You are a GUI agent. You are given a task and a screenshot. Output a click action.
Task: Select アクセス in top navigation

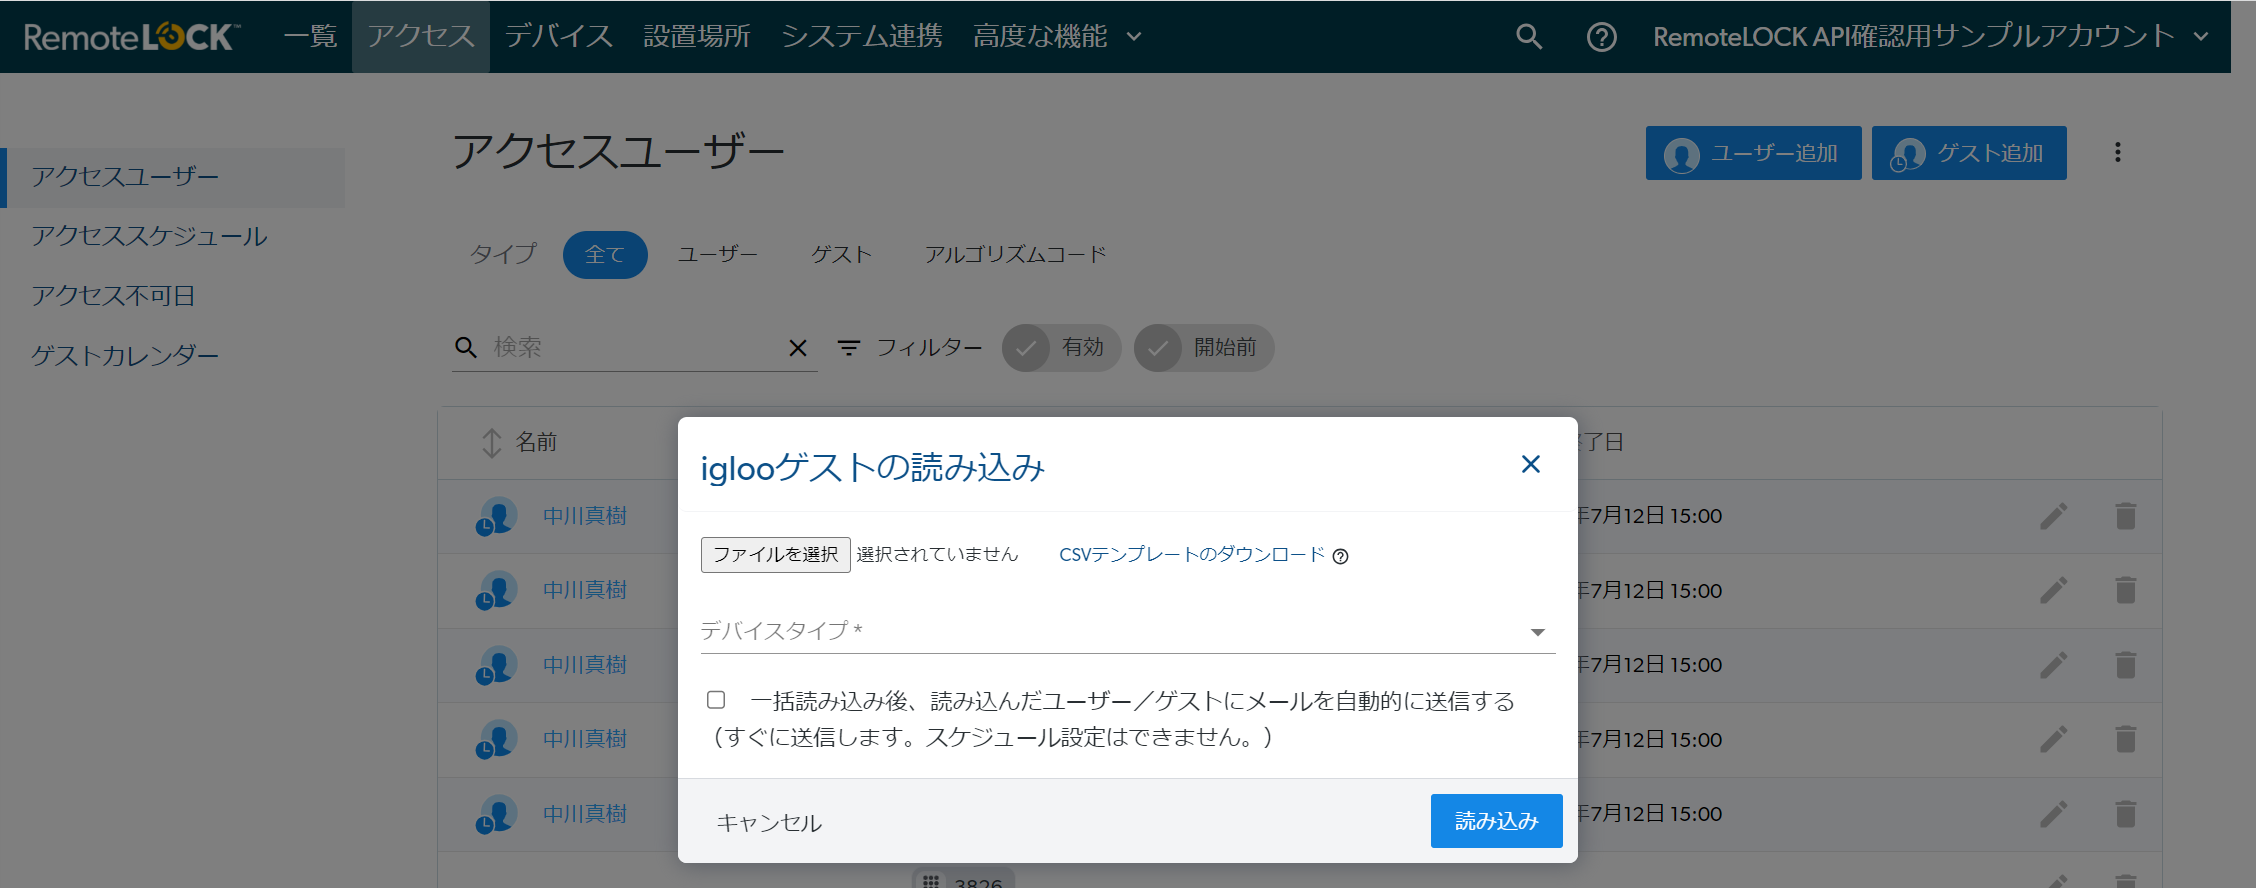tap(420, 37)
